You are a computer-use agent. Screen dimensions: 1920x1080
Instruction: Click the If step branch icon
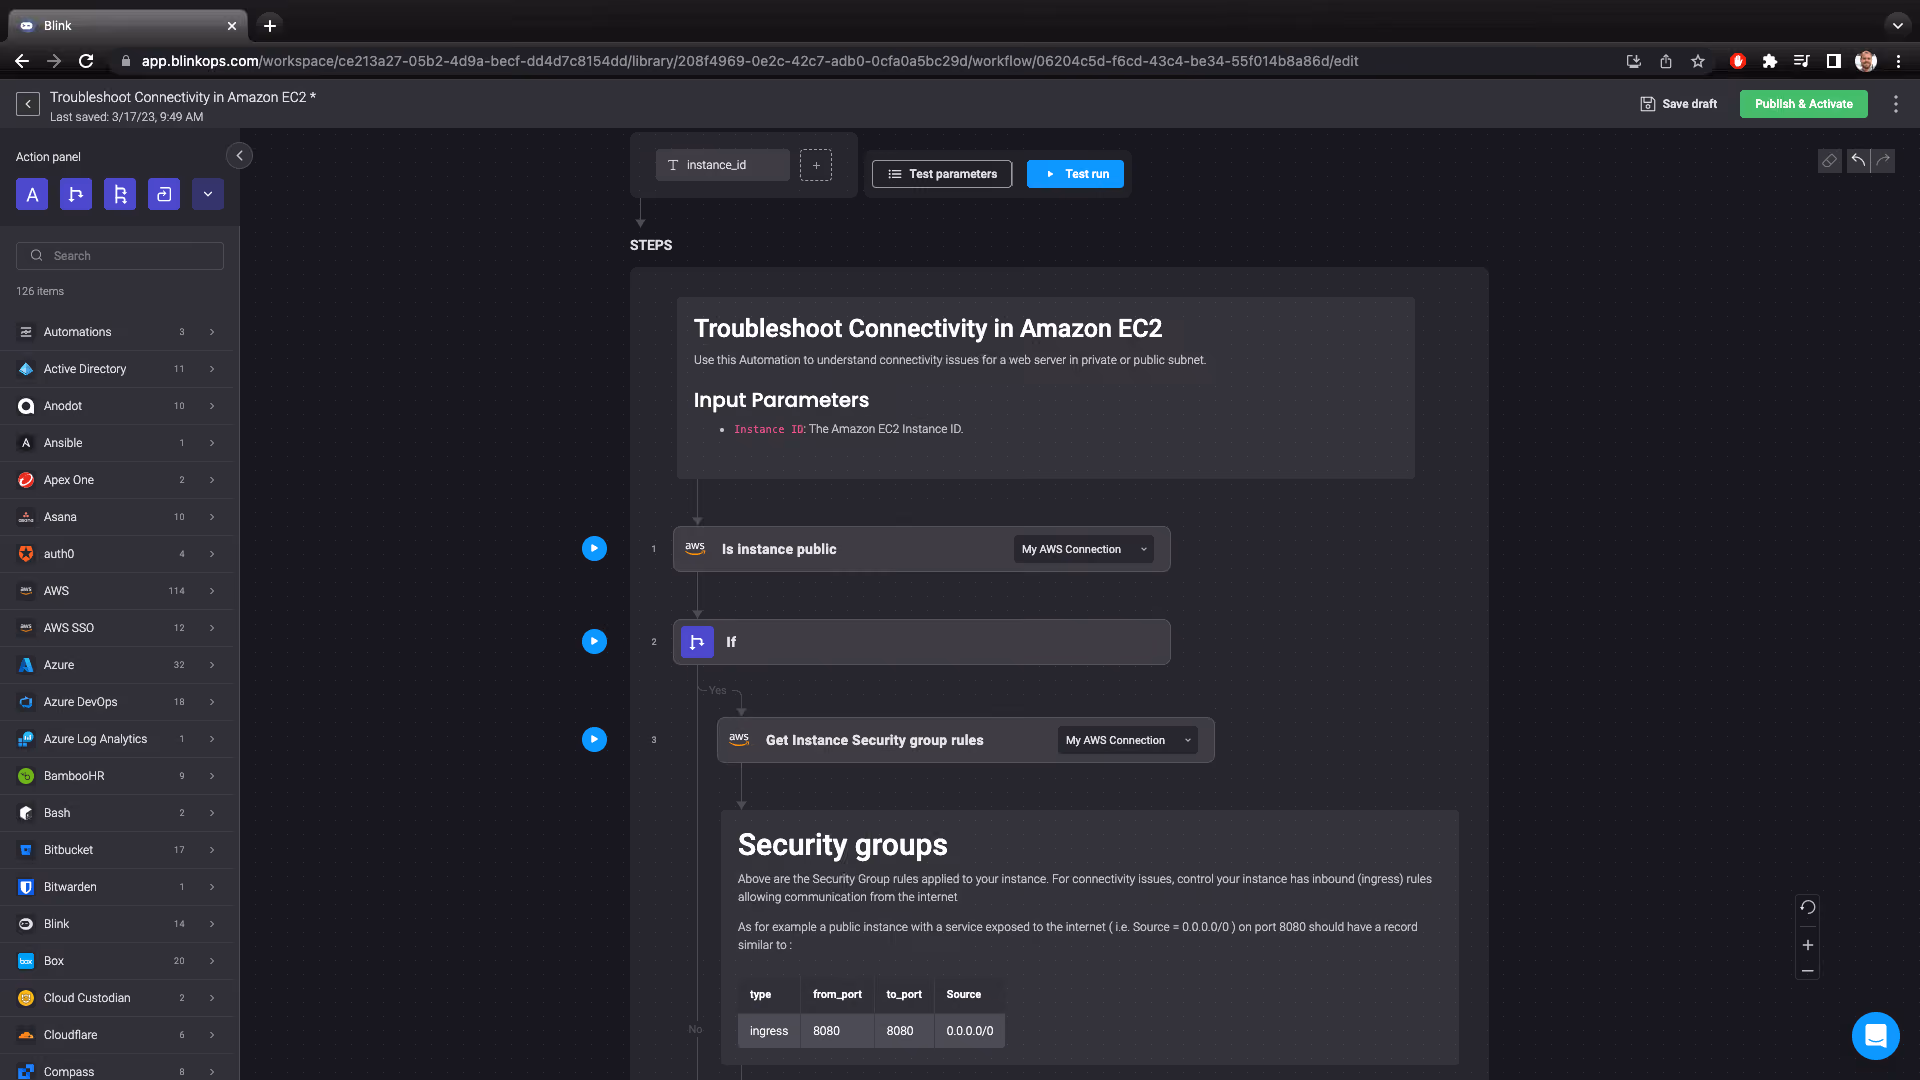(x=697, y=642)
